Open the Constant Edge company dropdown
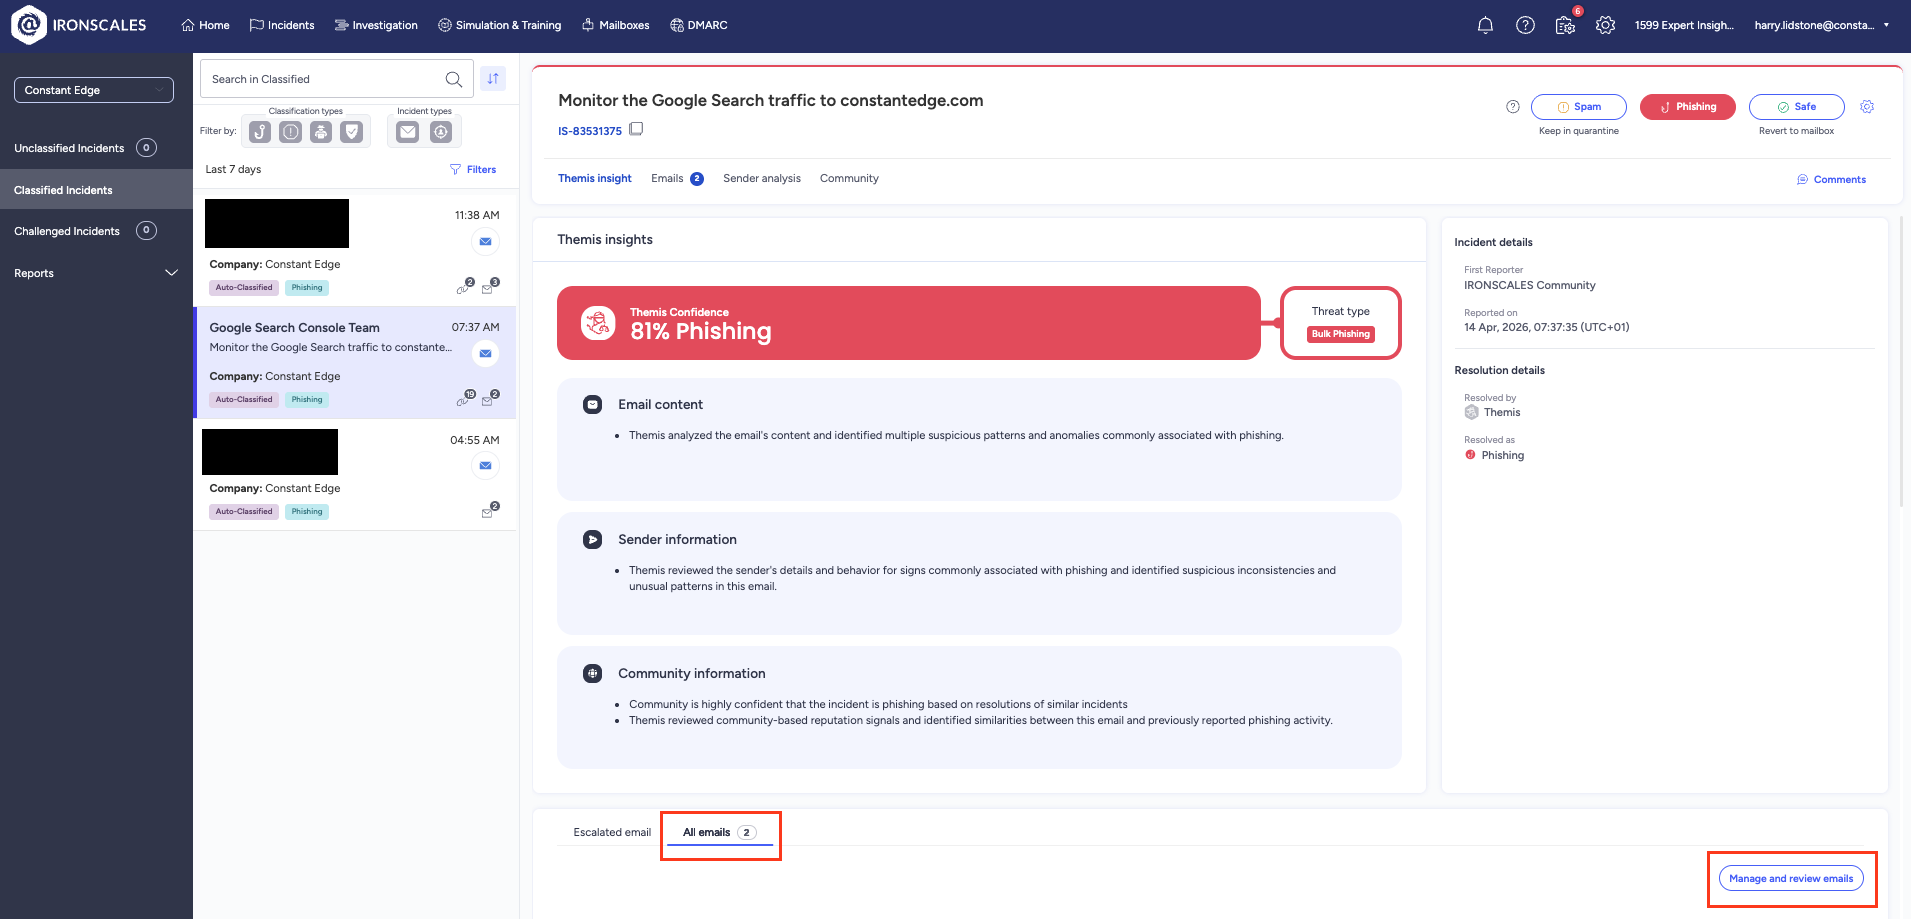The height and width of the screenshot is (919, 1911). 94,90
